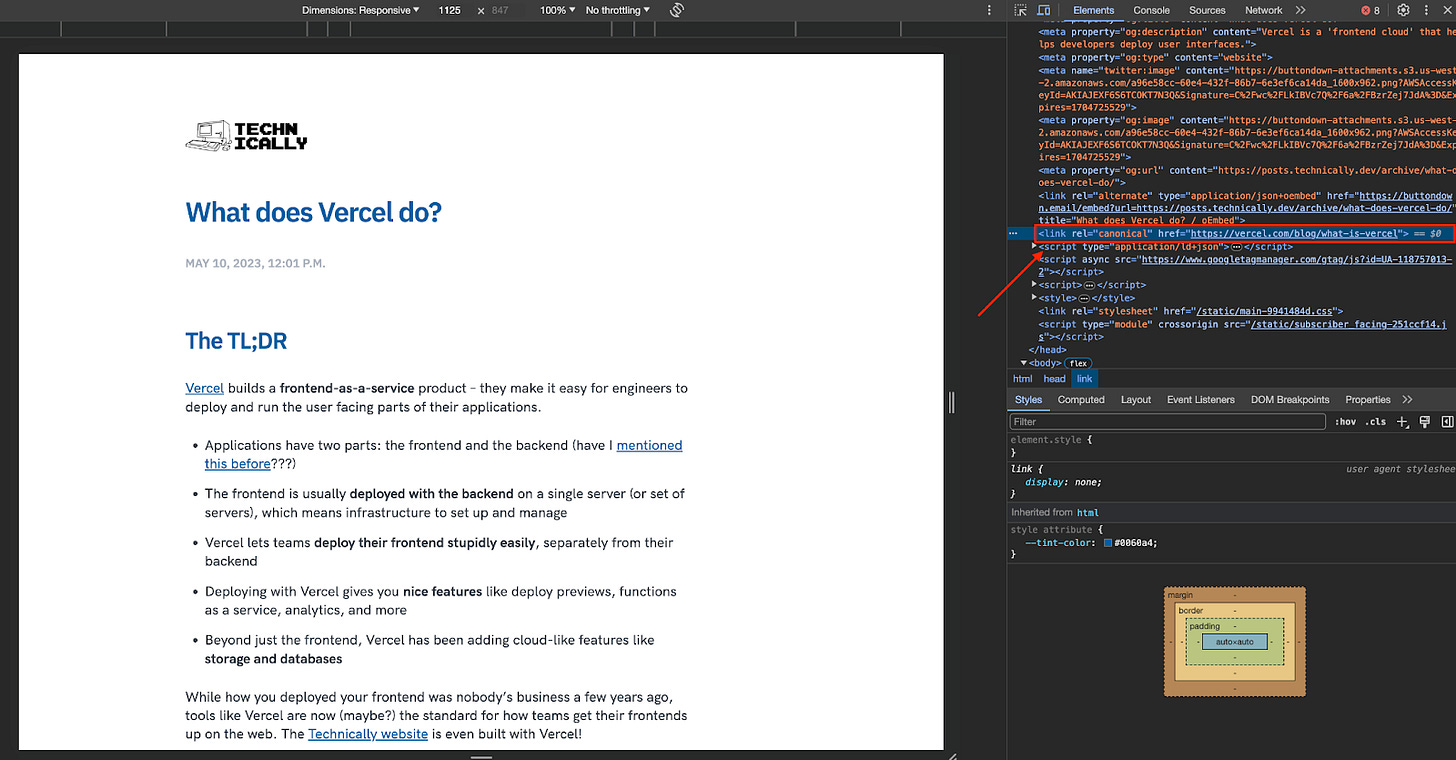
Task: Show more Styles pane tabs chevron
Action: [x=1408, y=399]
